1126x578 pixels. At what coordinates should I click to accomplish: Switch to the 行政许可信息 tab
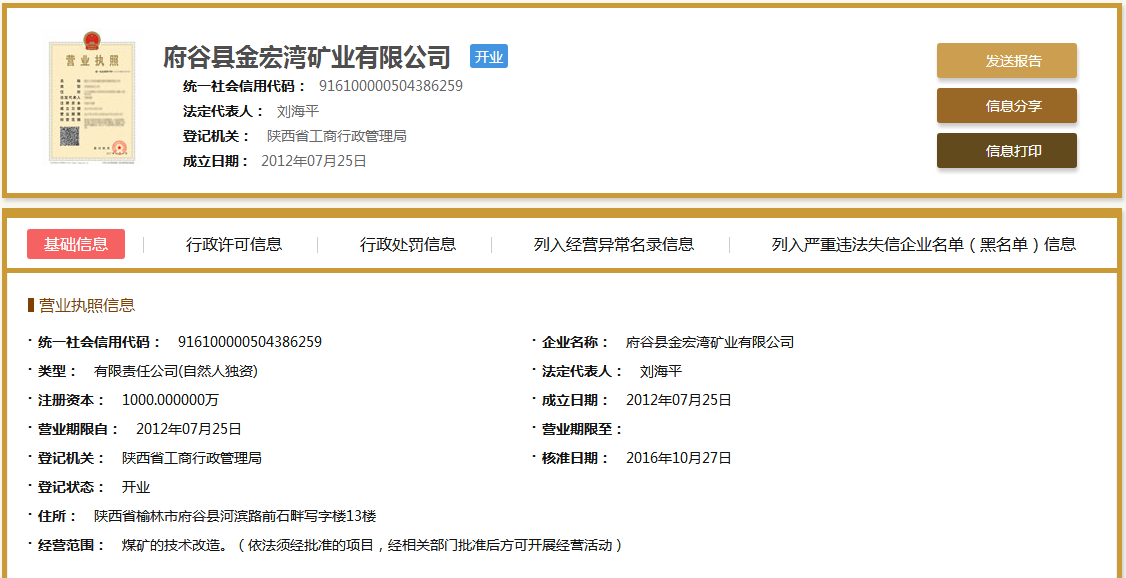coord(234,244)
